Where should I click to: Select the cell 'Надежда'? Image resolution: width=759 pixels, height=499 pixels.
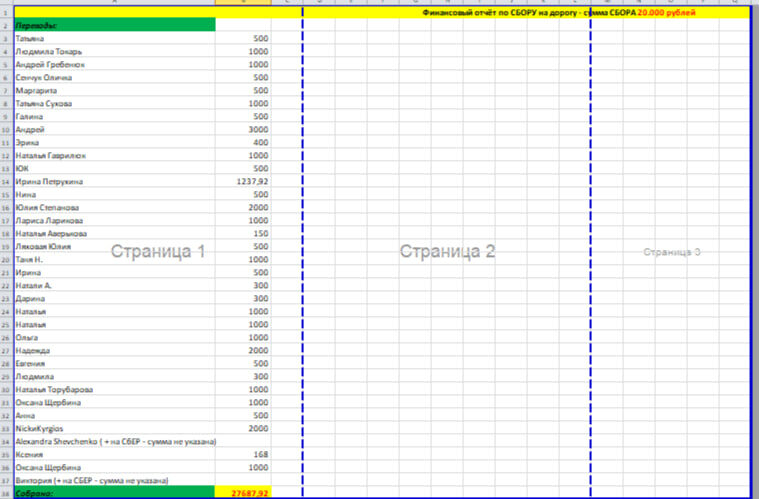115,350
